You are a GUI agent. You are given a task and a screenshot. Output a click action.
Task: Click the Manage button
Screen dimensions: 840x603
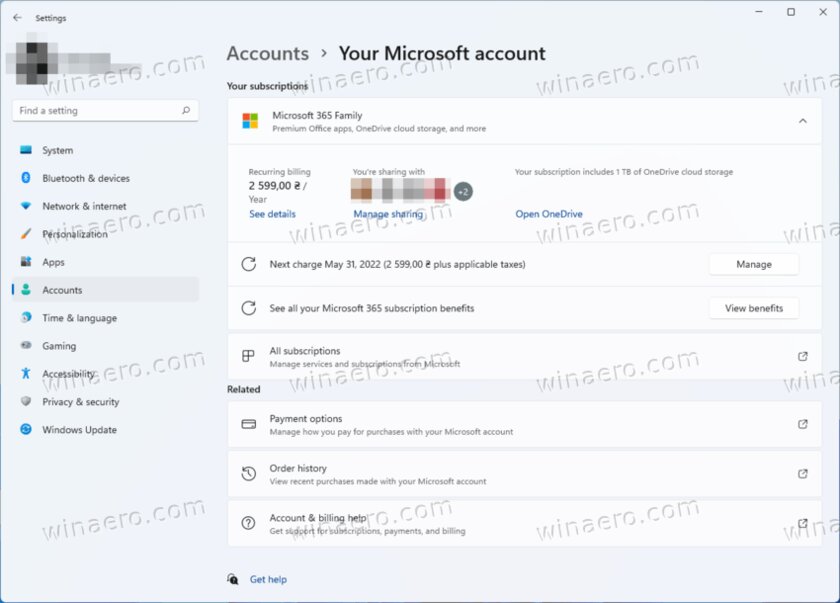click(754, 264)
